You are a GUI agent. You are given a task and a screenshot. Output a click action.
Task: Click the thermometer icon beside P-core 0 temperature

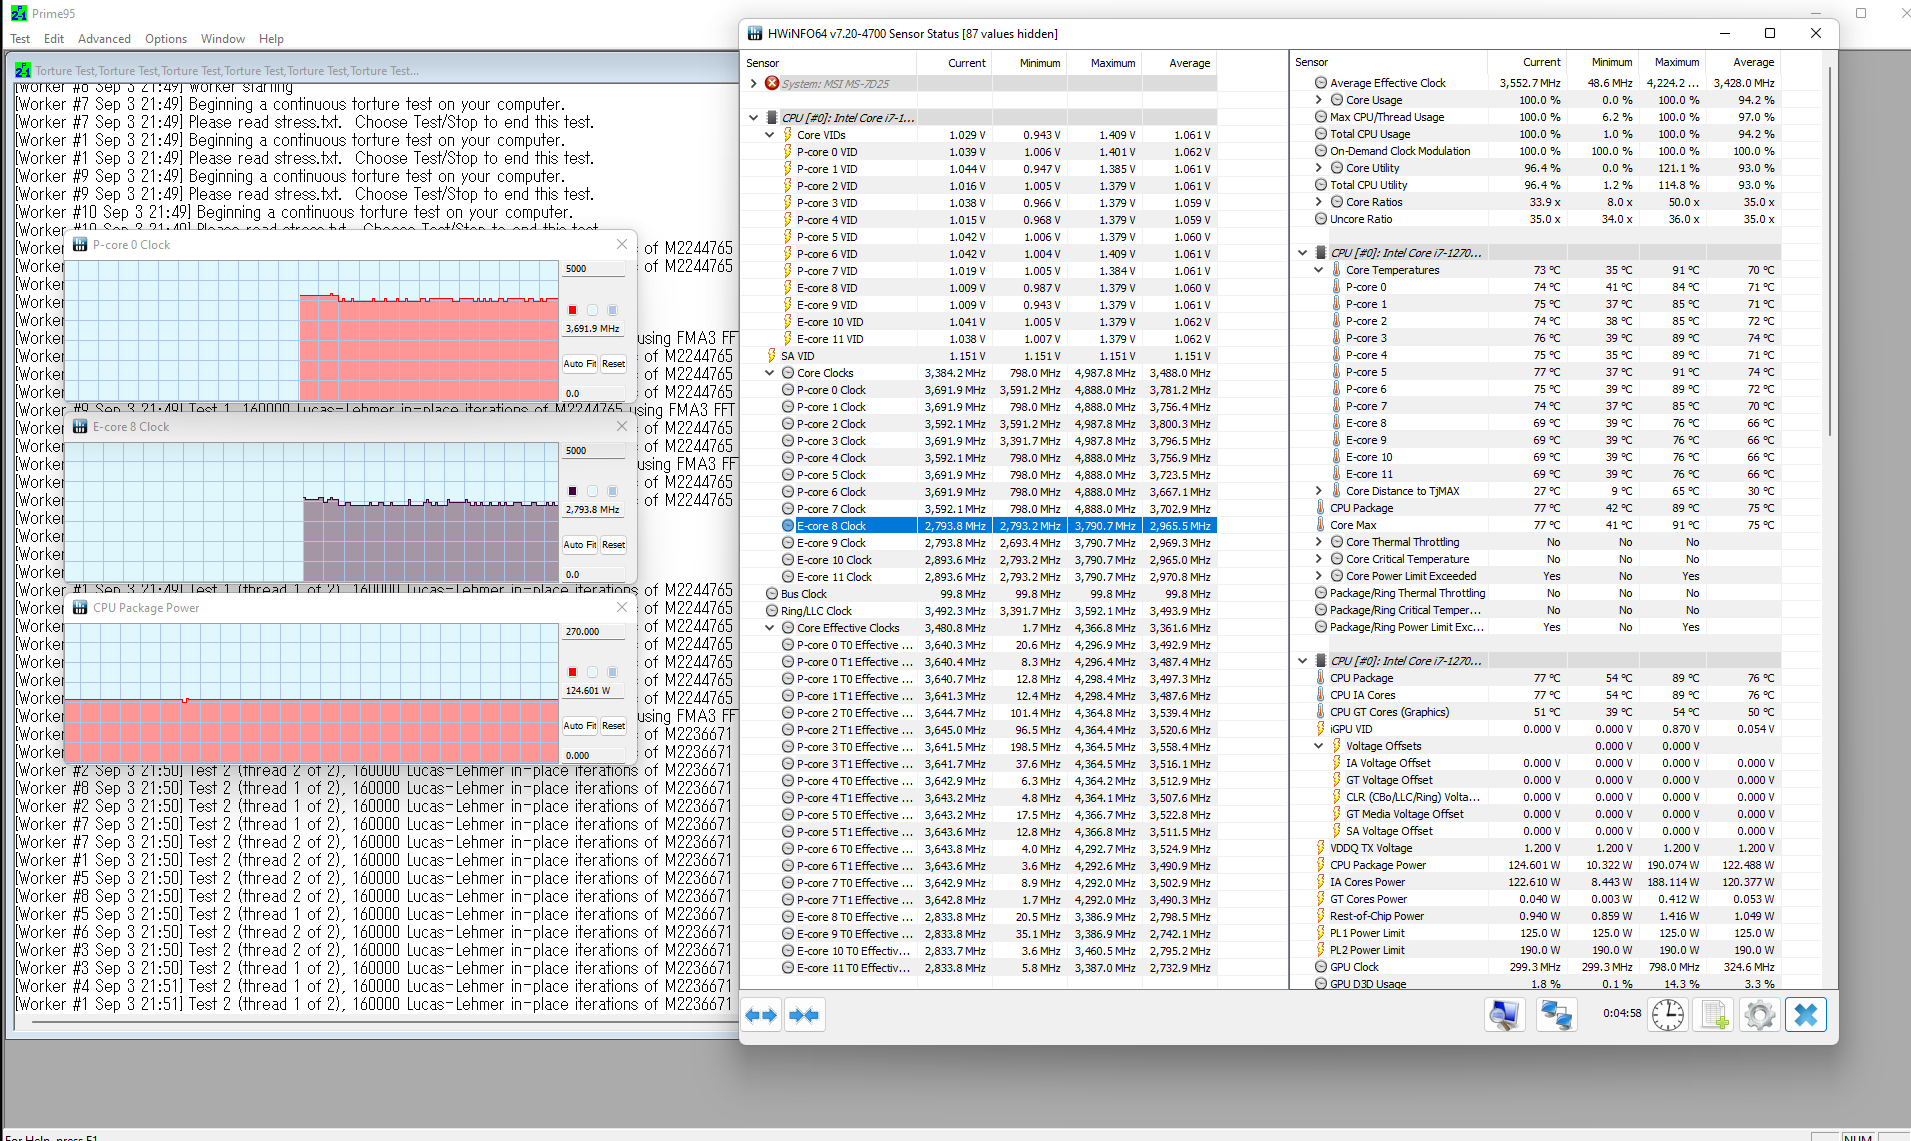[1337, 287]
